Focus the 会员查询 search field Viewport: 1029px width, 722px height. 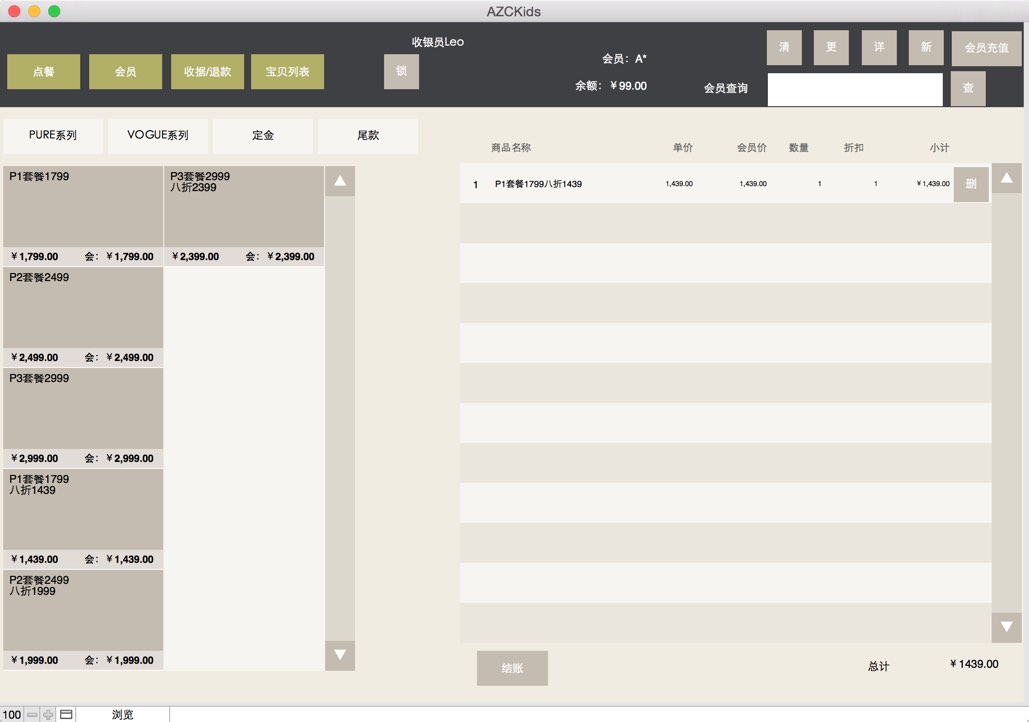pyautogui.click(x=855, y=89)
